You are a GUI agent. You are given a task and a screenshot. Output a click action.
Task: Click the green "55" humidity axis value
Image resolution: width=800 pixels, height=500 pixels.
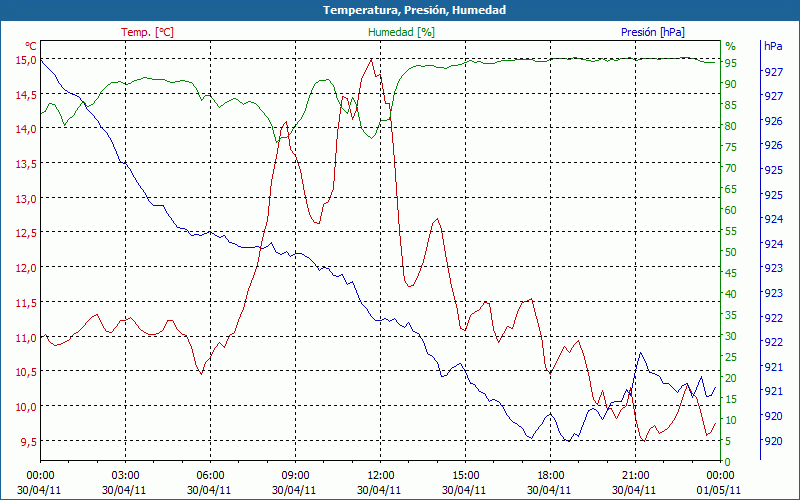coord(731,231)
